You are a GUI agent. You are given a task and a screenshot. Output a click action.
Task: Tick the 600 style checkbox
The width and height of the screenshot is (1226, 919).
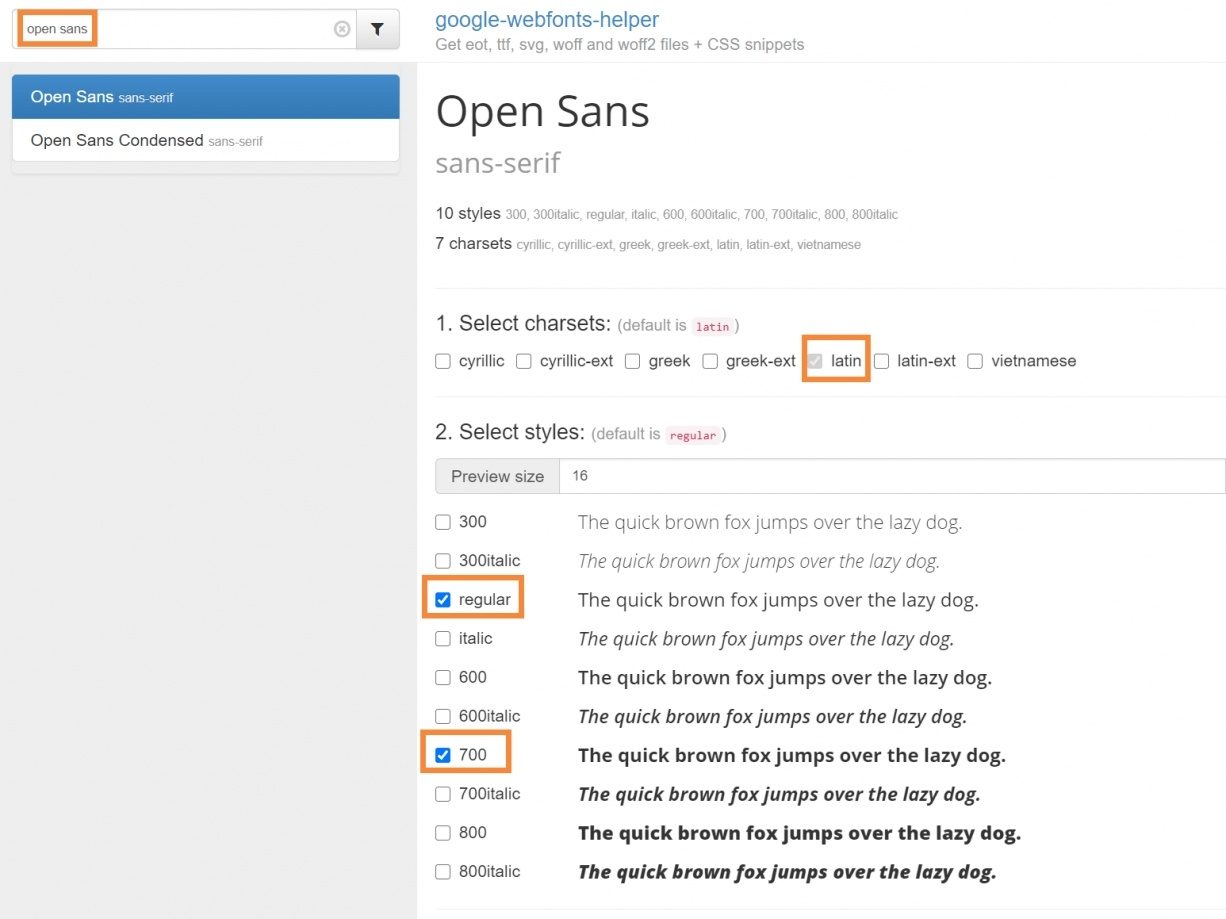(x=443, y=677)
